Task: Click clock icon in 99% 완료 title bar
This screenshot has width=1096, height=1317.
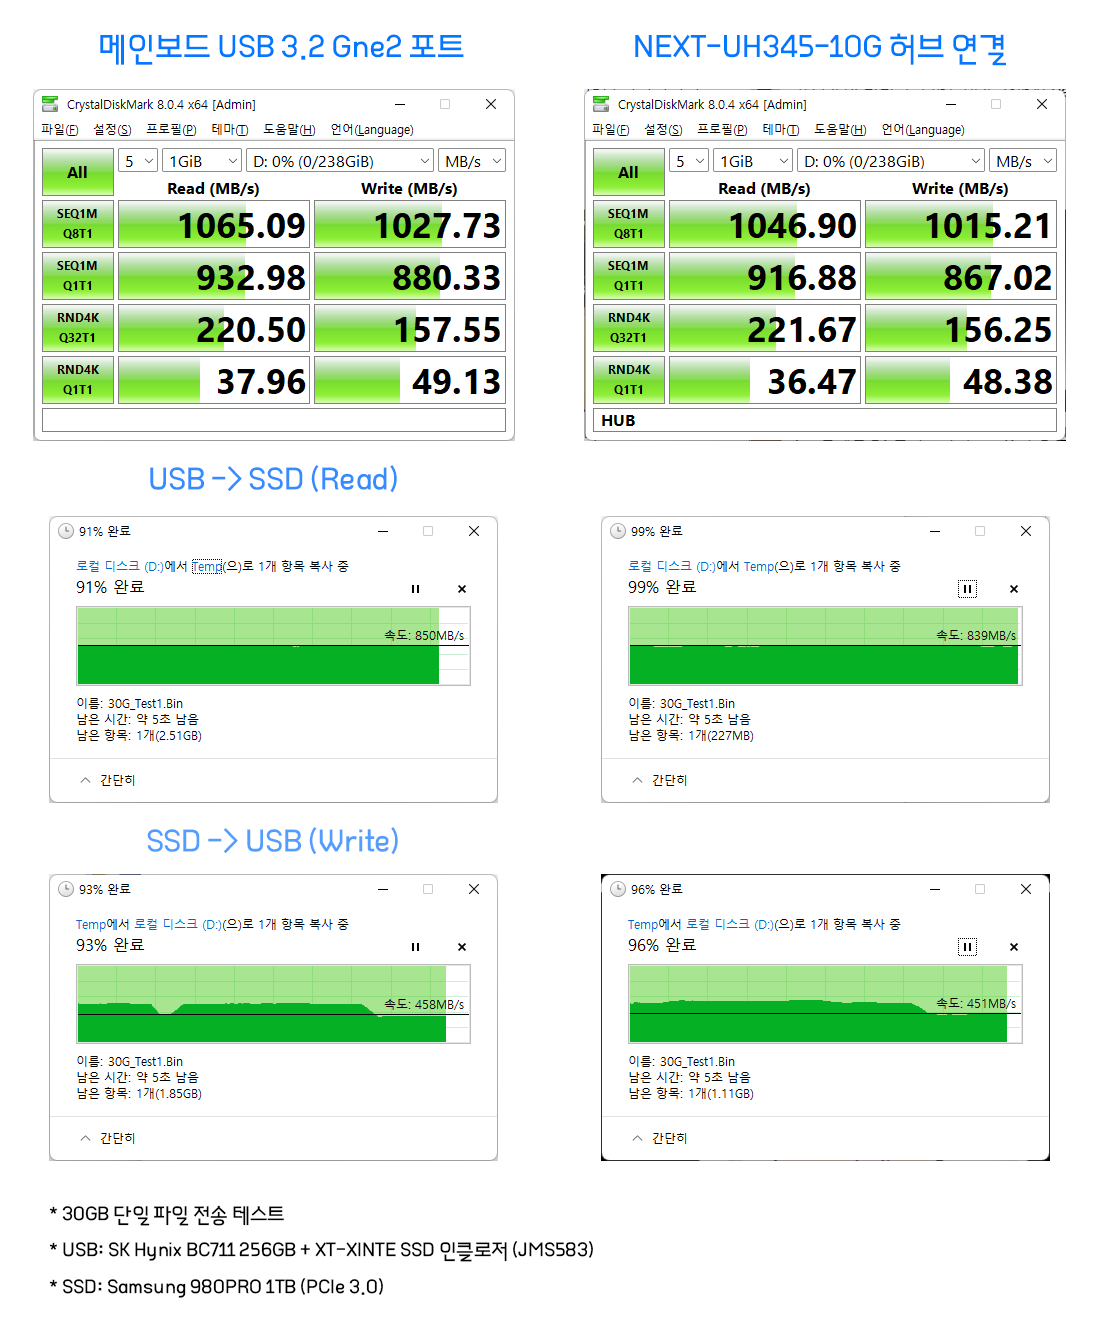Action: pyautogui.click(x=618, y=531)
